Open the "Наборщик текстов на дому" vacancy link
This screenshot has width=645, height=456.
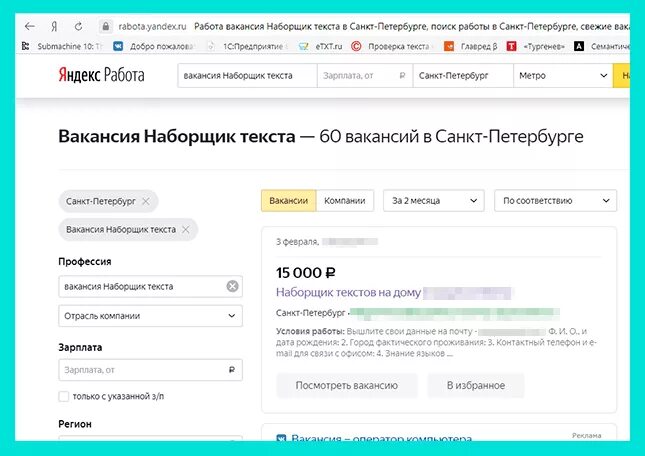point(348,292)
